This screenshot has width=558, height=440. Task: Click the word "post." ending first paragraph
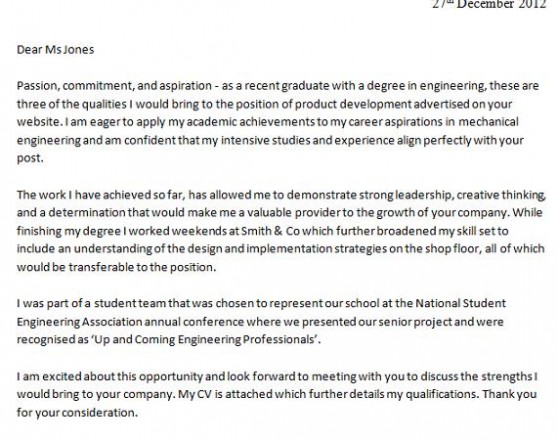coord(30,158)
